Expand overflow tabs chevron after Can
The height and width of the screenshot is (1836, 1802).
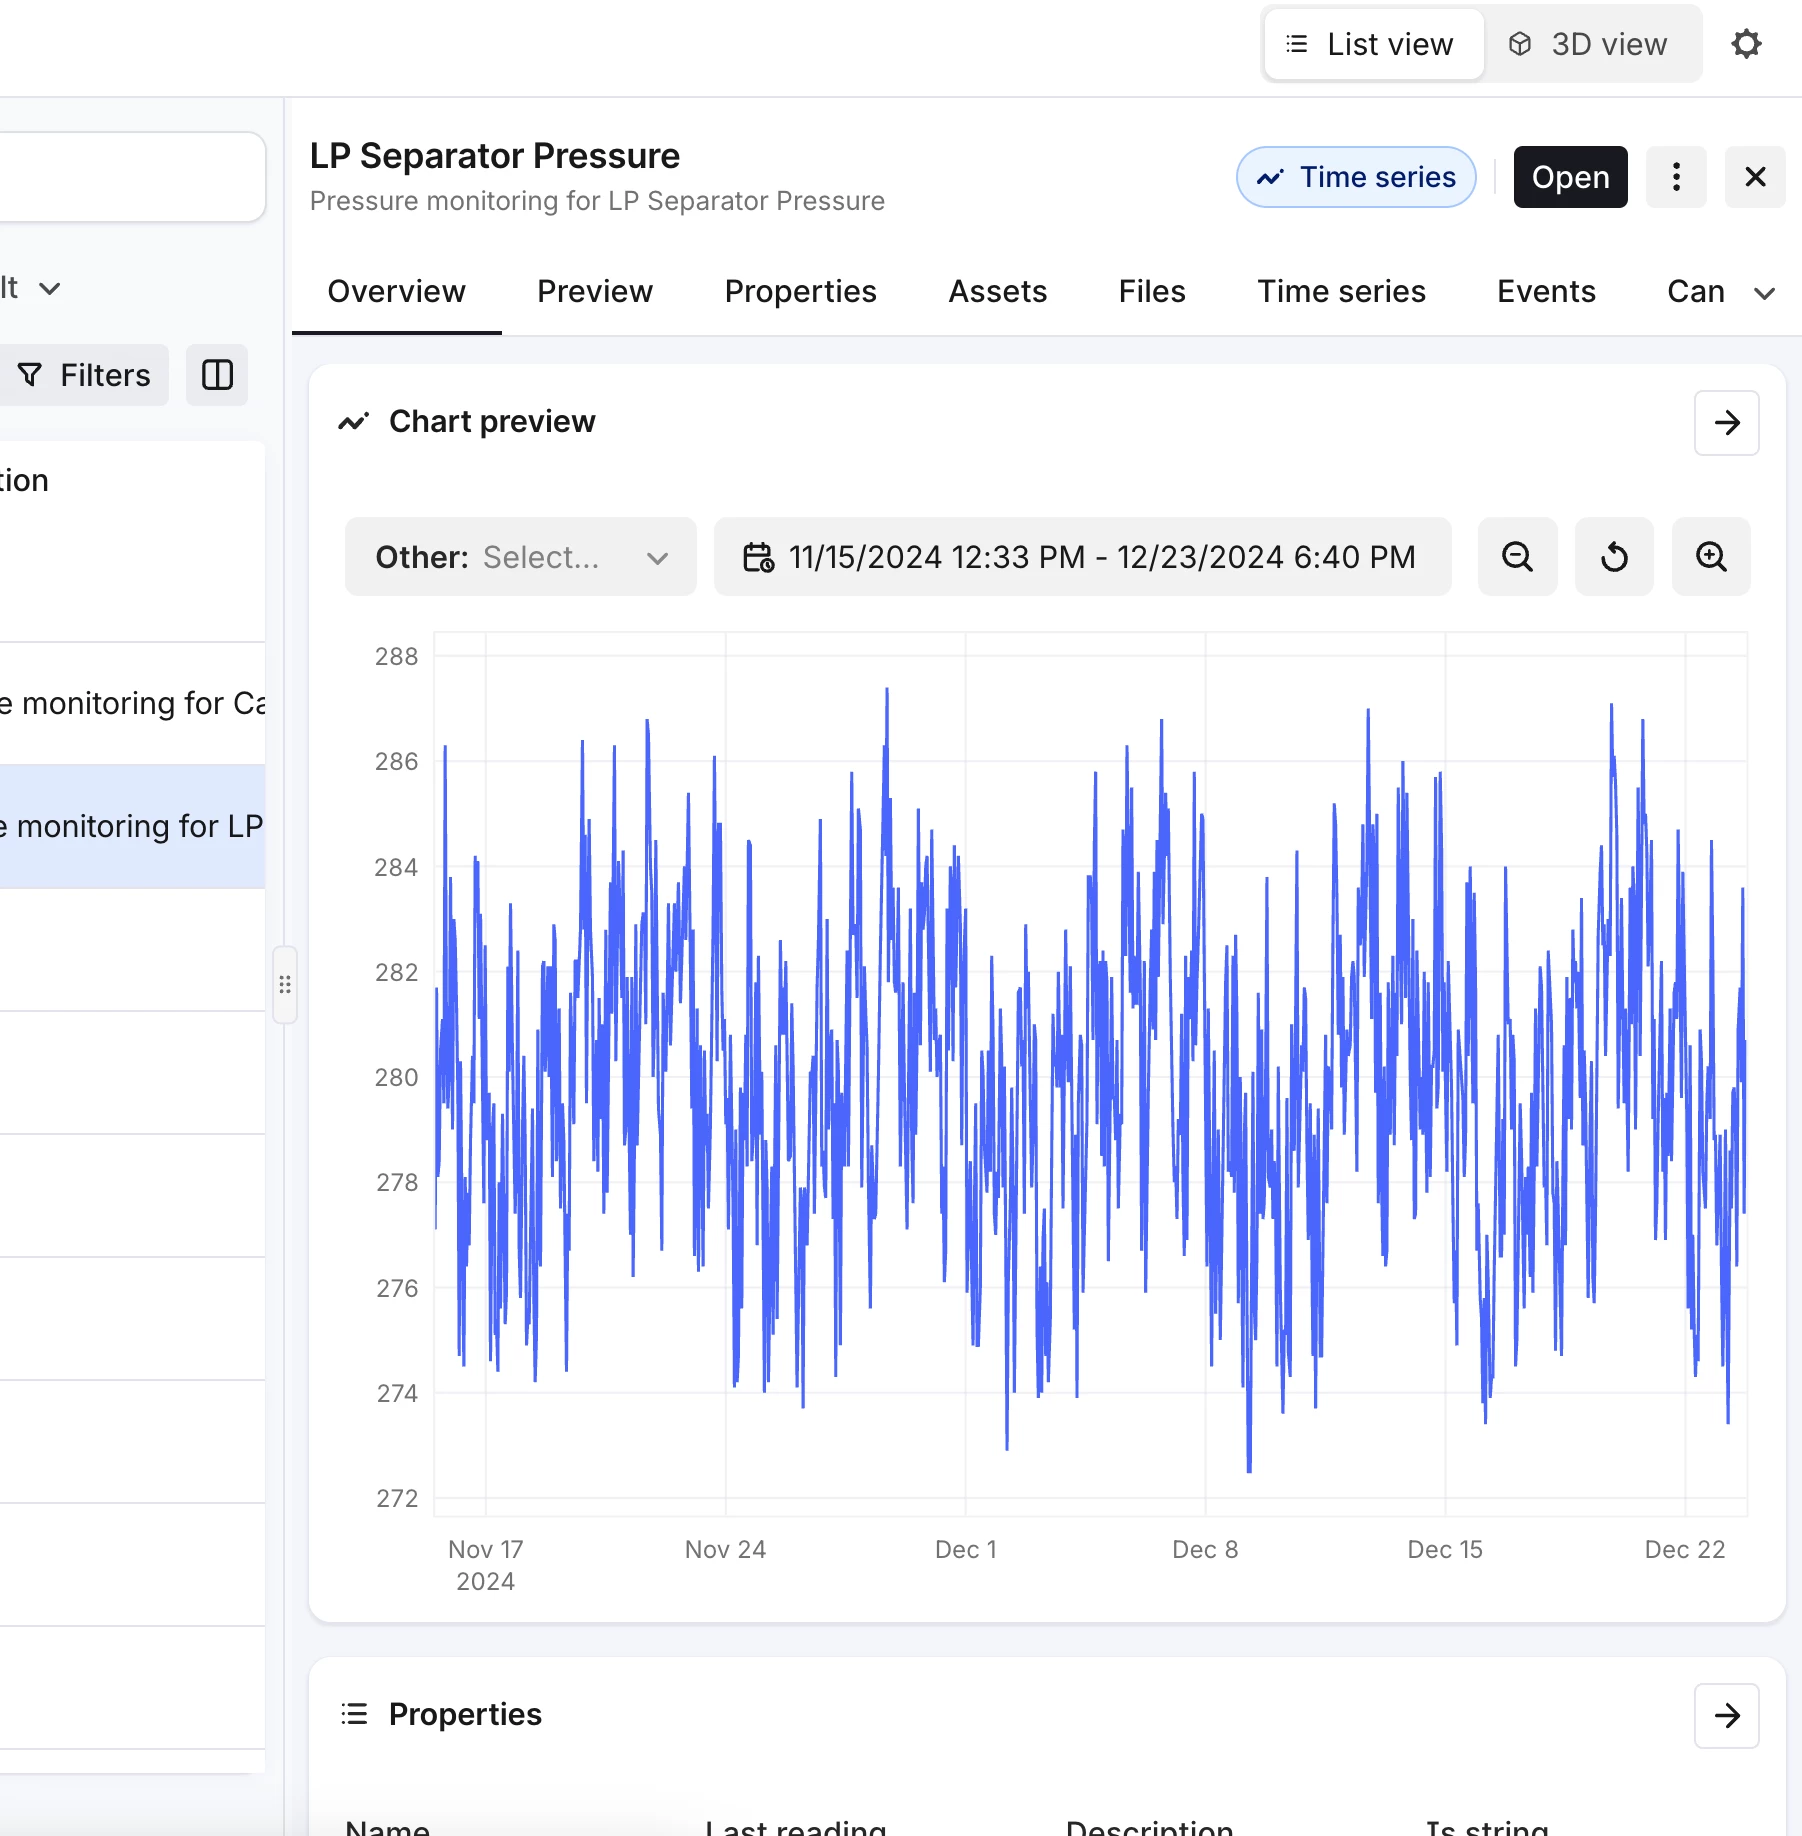click(x=1765, y=293)
